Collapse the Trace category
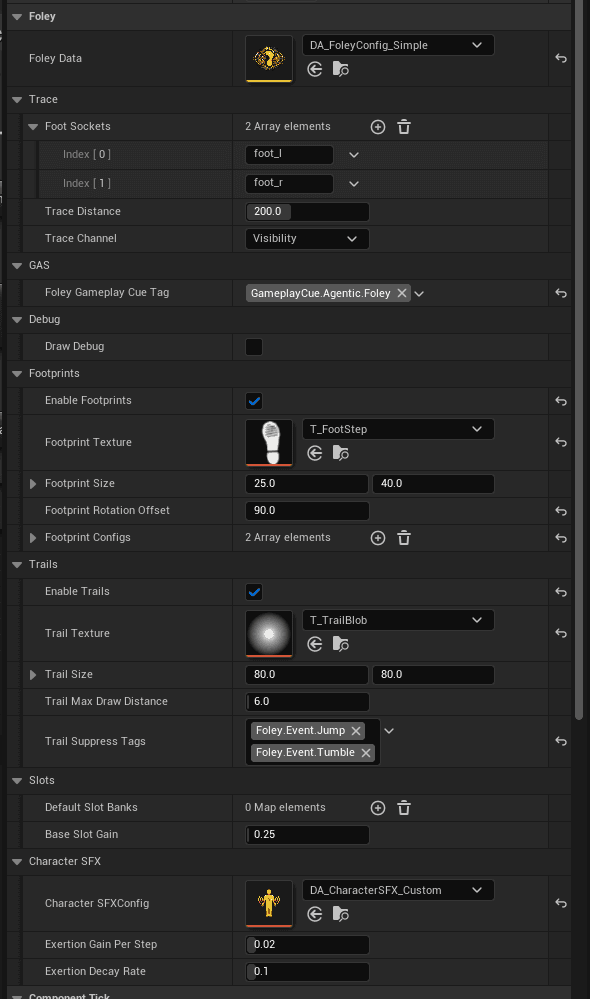Viewport: 590px width, 999px height. tap(17, 99)
